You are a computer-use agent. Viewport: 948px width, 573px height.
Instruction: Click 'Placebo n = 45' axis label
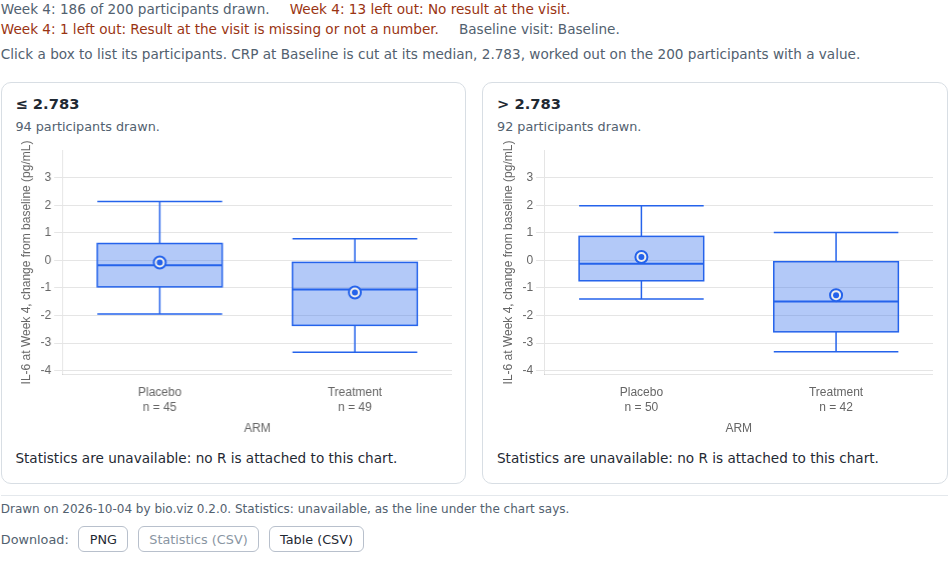point(160,400)
